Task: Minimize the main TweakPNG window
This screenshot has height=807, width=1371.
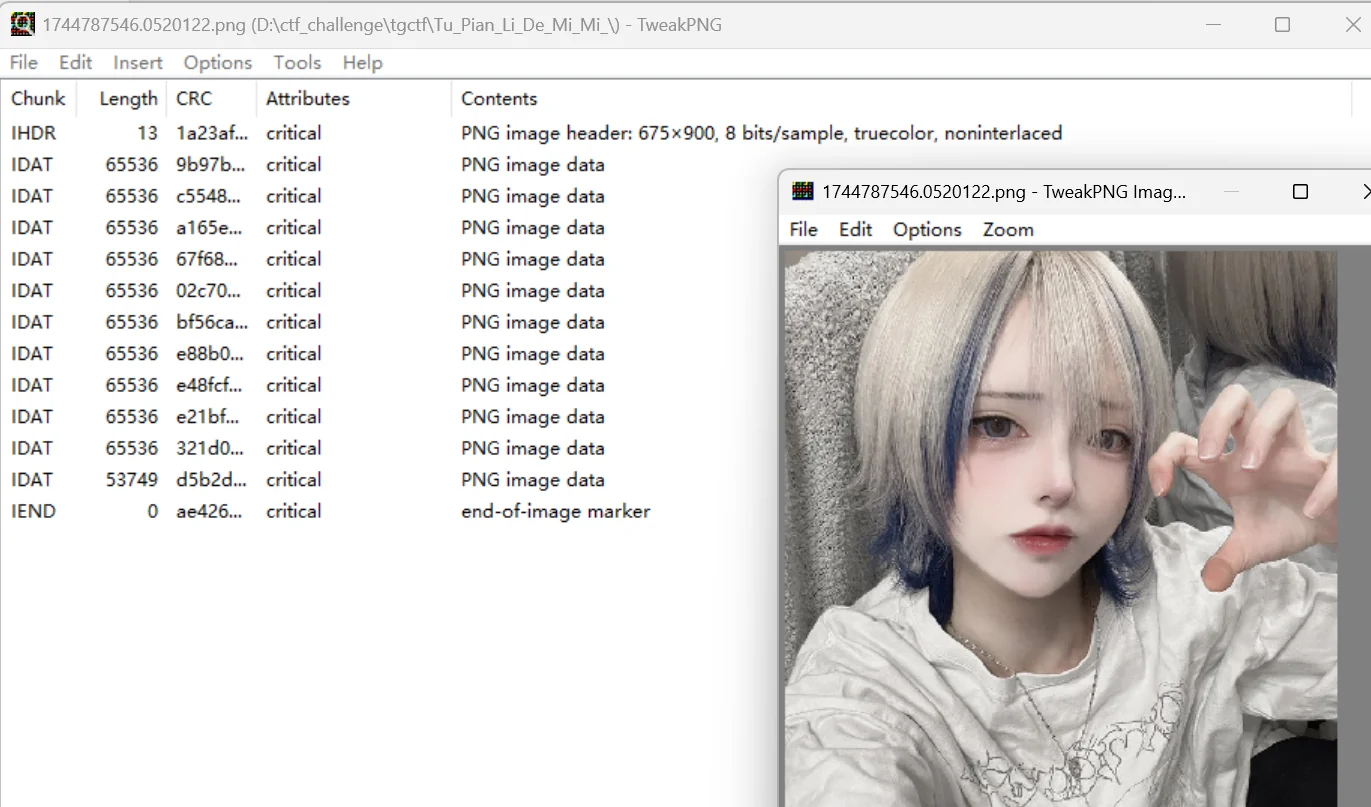Action: tap(1212, 25)
